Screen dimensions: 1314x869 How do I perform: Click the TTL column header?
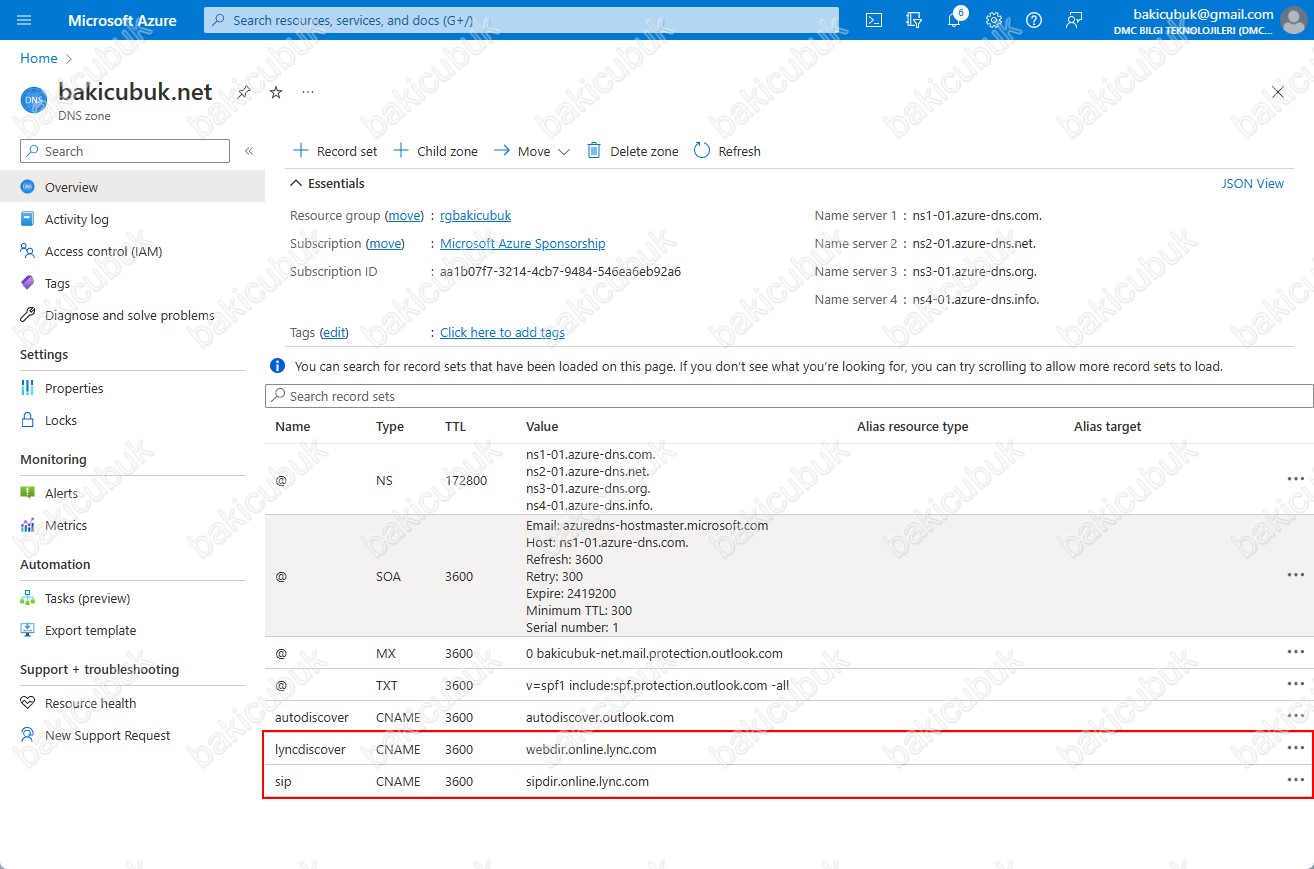pos(456,426)
